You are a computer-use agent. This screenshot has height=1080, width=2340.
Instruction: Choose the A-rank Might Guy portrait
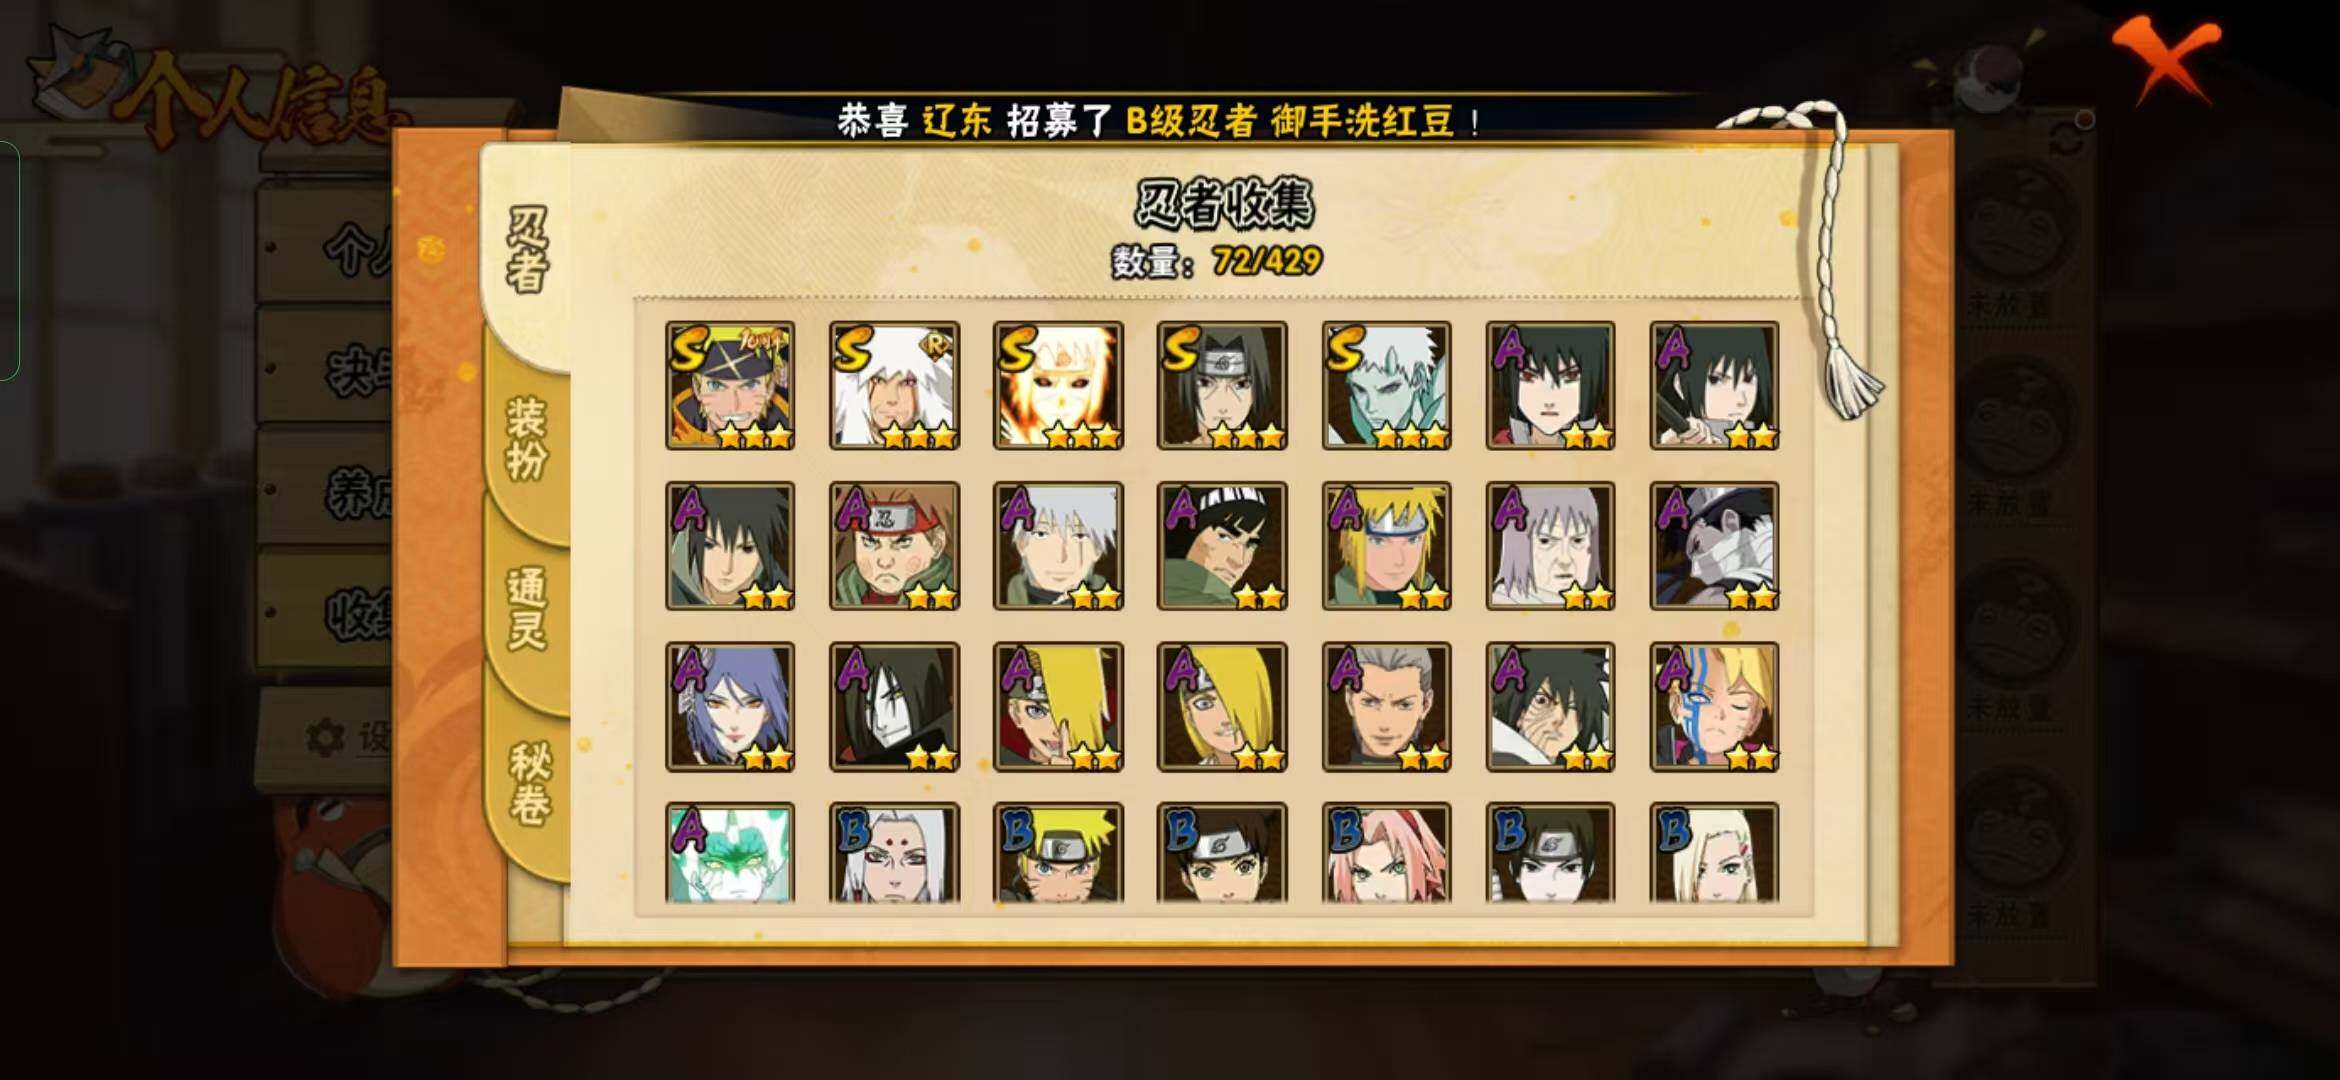point(1222,546)
